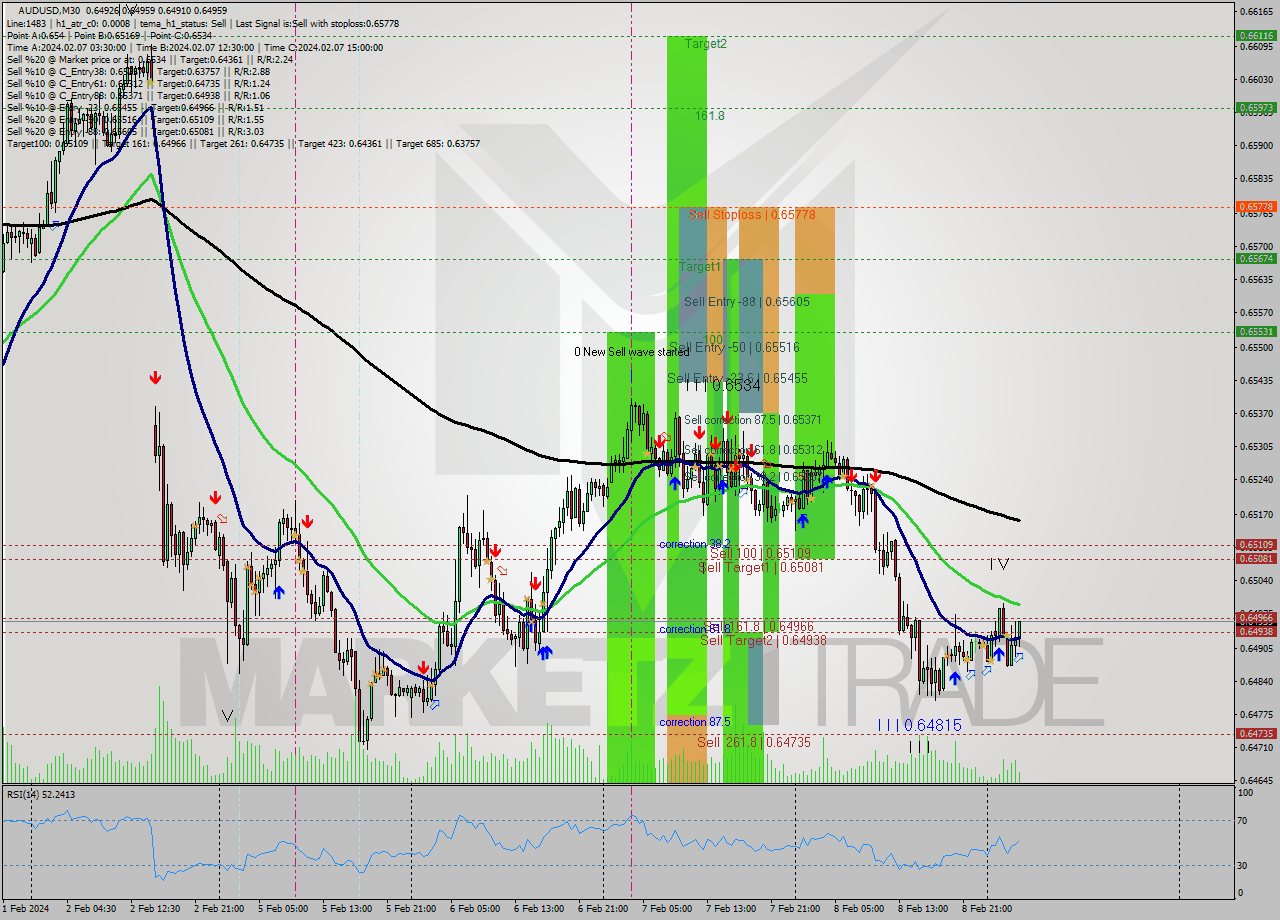Click the 'Time A:2024.02.07 03:30:00' line
This screenshot has height=920, width=1280.
[x=66, y=47]
